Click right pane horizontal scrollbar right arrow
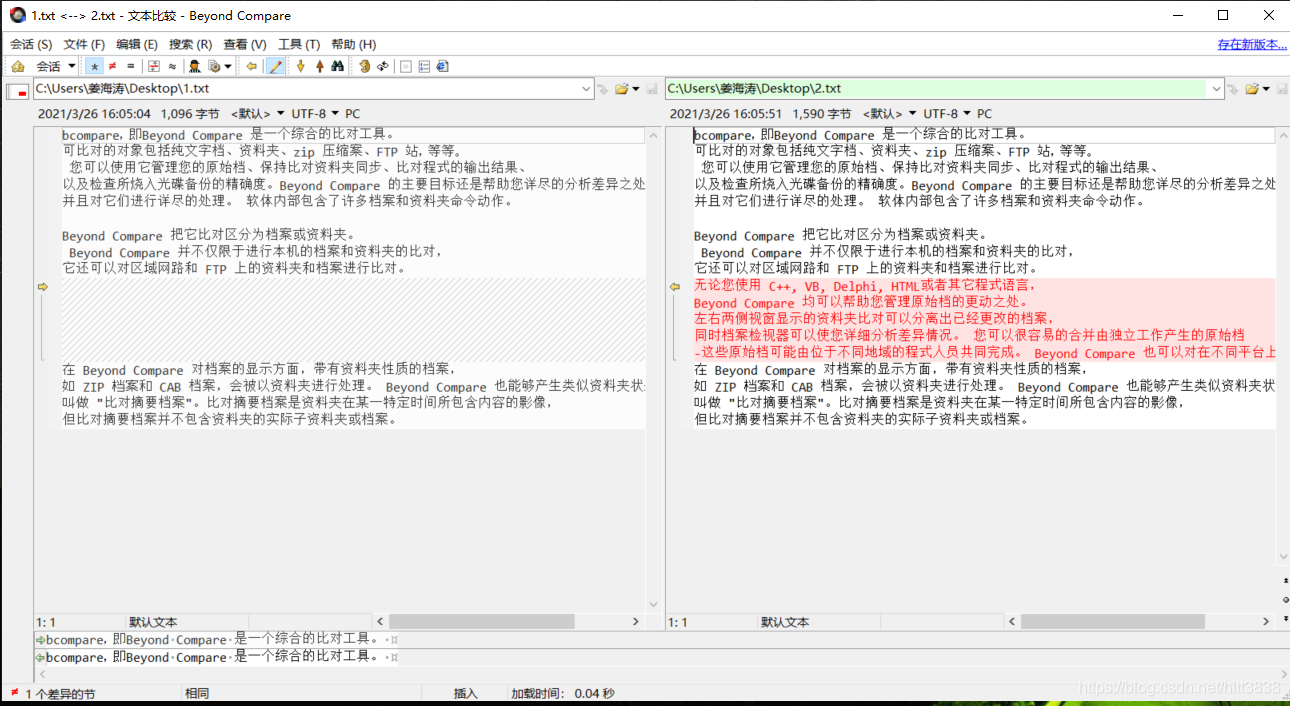Image resolution: width=1290 pixels, height=706 pixels. (x=1266, y=621)
